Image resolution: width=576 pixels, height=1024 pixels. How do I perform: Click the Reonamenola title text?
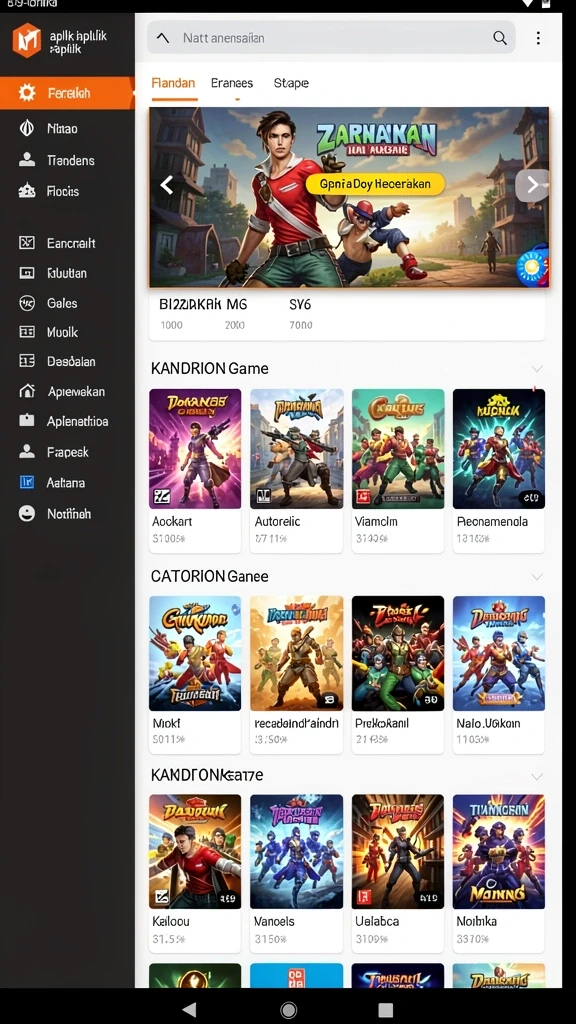(492, 521)
